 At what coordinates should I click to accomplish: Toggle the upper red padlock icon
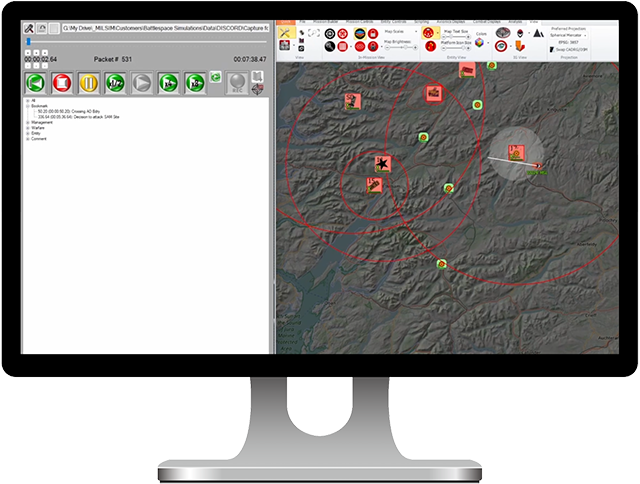[373, 33]
